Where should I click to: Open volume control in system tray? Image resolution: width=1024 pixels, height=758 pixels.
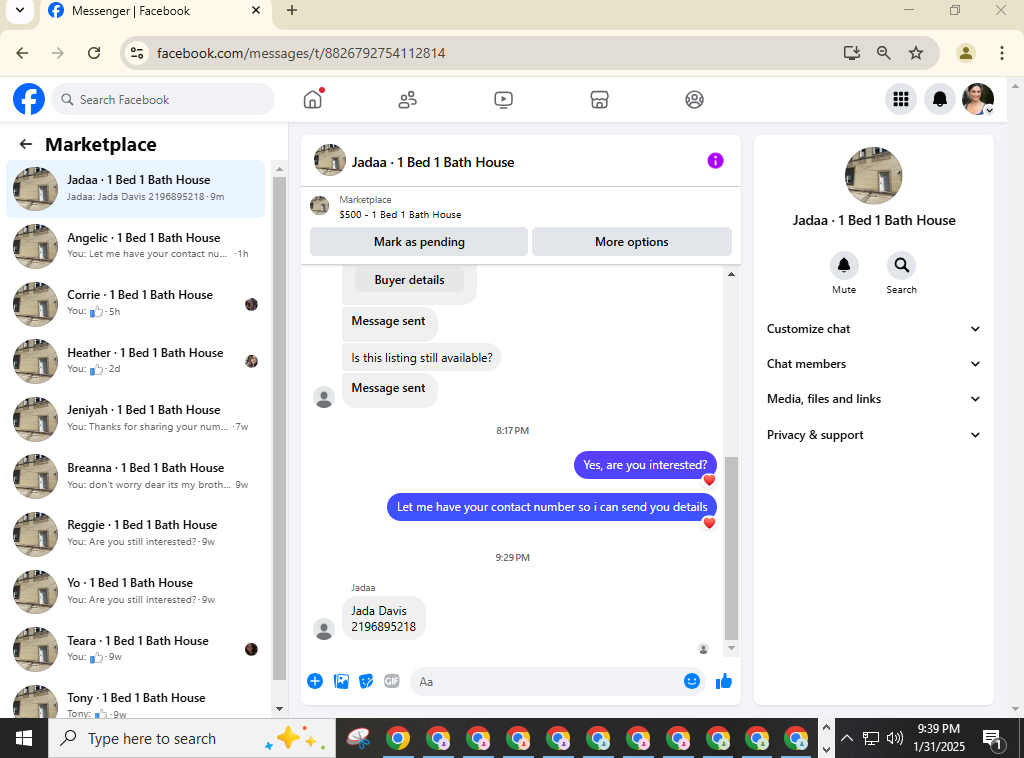point(895,738)
